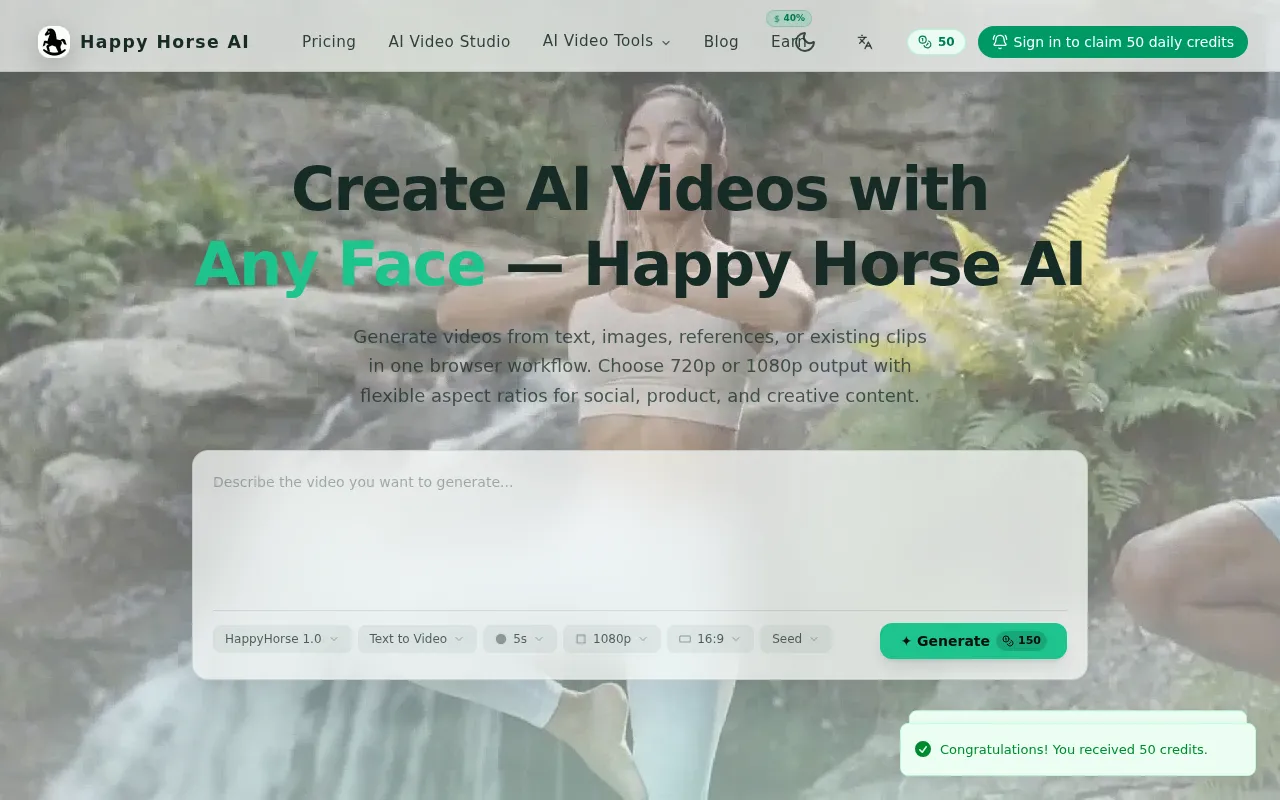Open the HappyHorse 1.0 model dropdown
Viewport: 1280px width, 800px height.
(282, 639)
